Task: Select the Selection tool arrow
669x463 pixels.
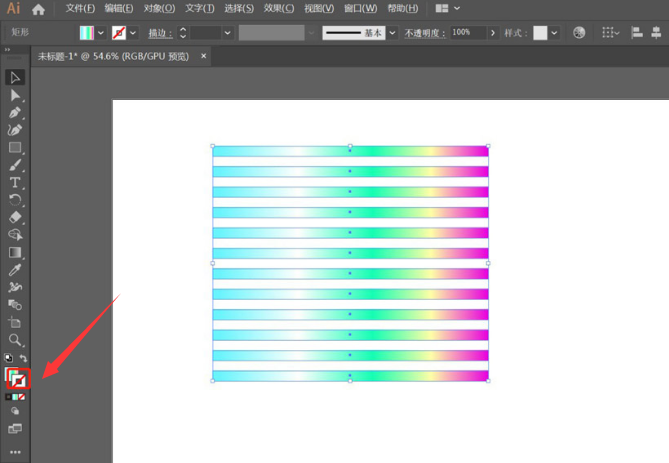Action: 15,77
